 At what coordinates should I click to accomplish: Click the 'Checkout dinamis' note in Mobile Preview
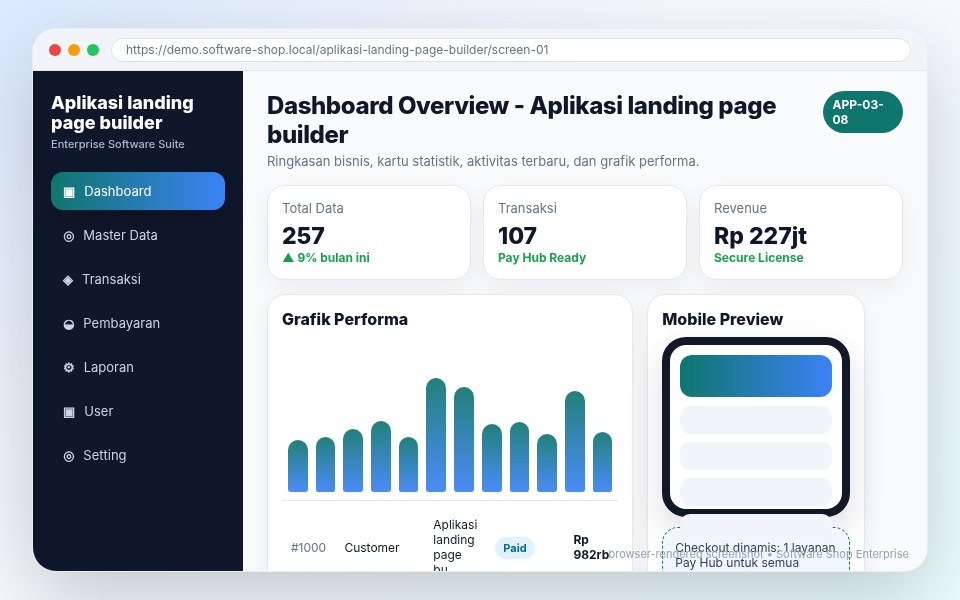click(x=755, y=555)
